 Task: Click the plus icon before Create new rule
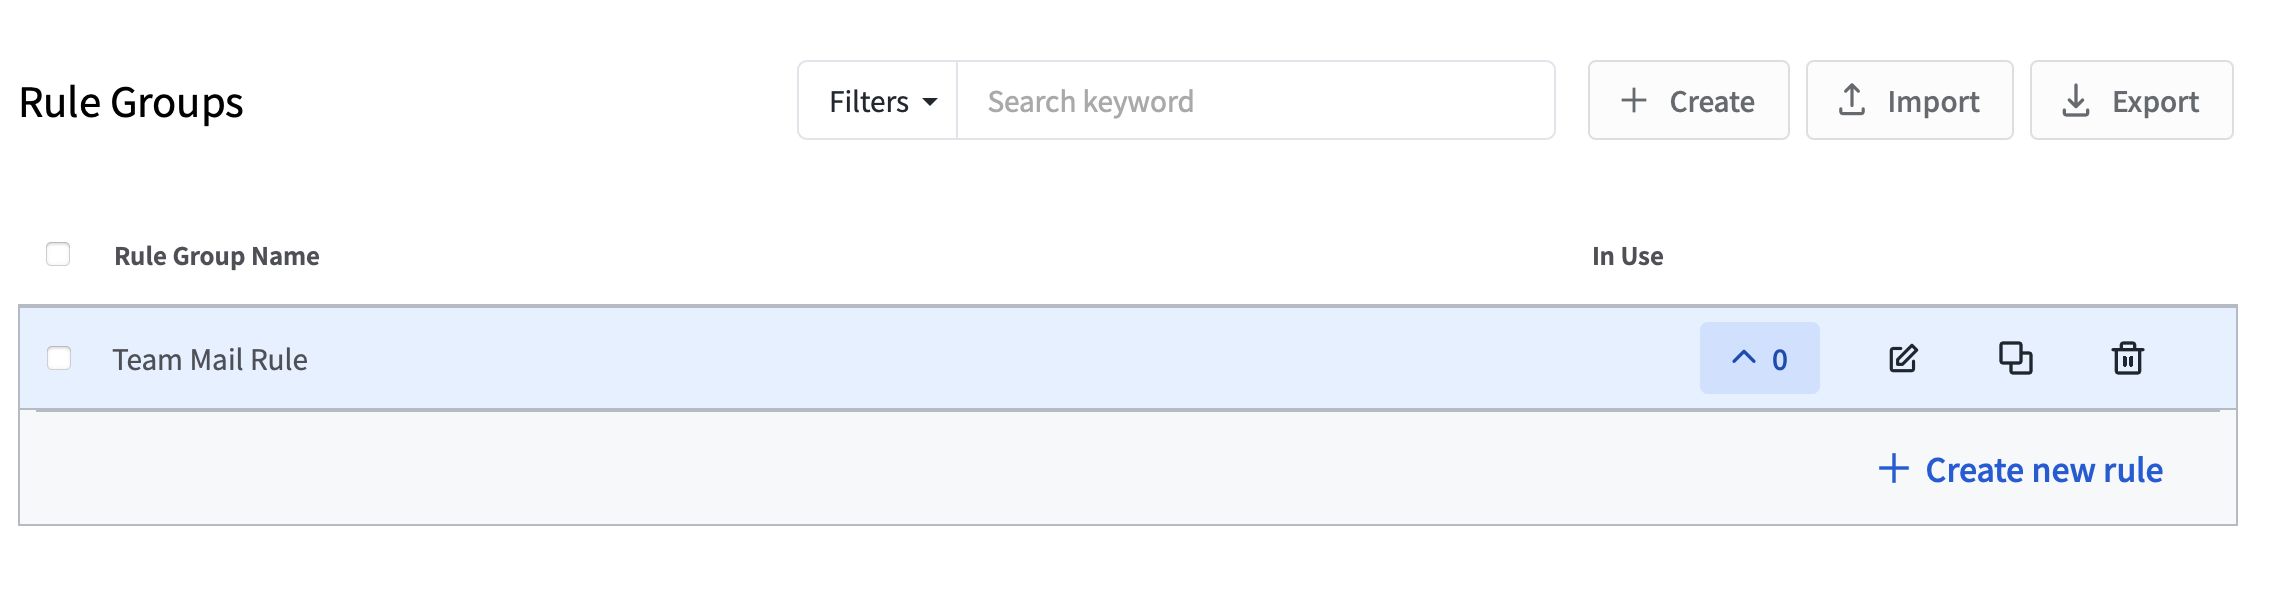[x=1893, y=469]
